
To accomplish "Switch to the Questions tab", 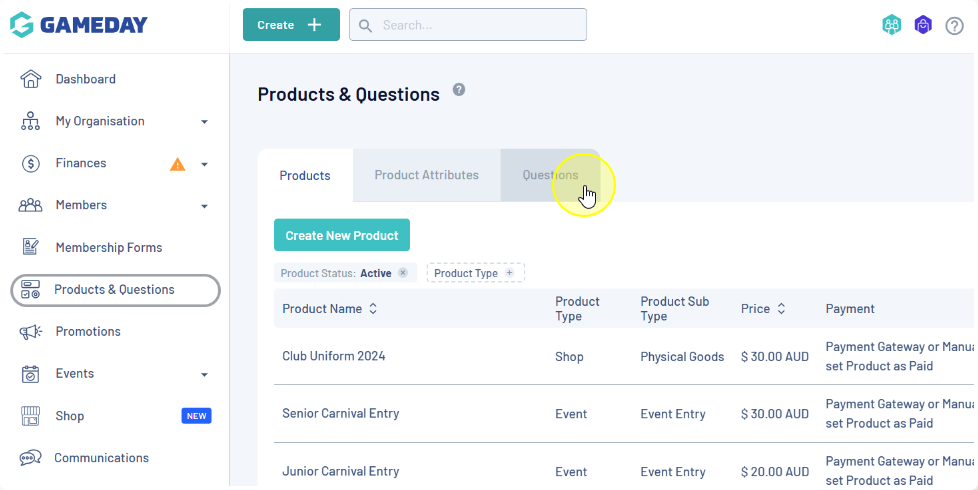I will (550, 175).
